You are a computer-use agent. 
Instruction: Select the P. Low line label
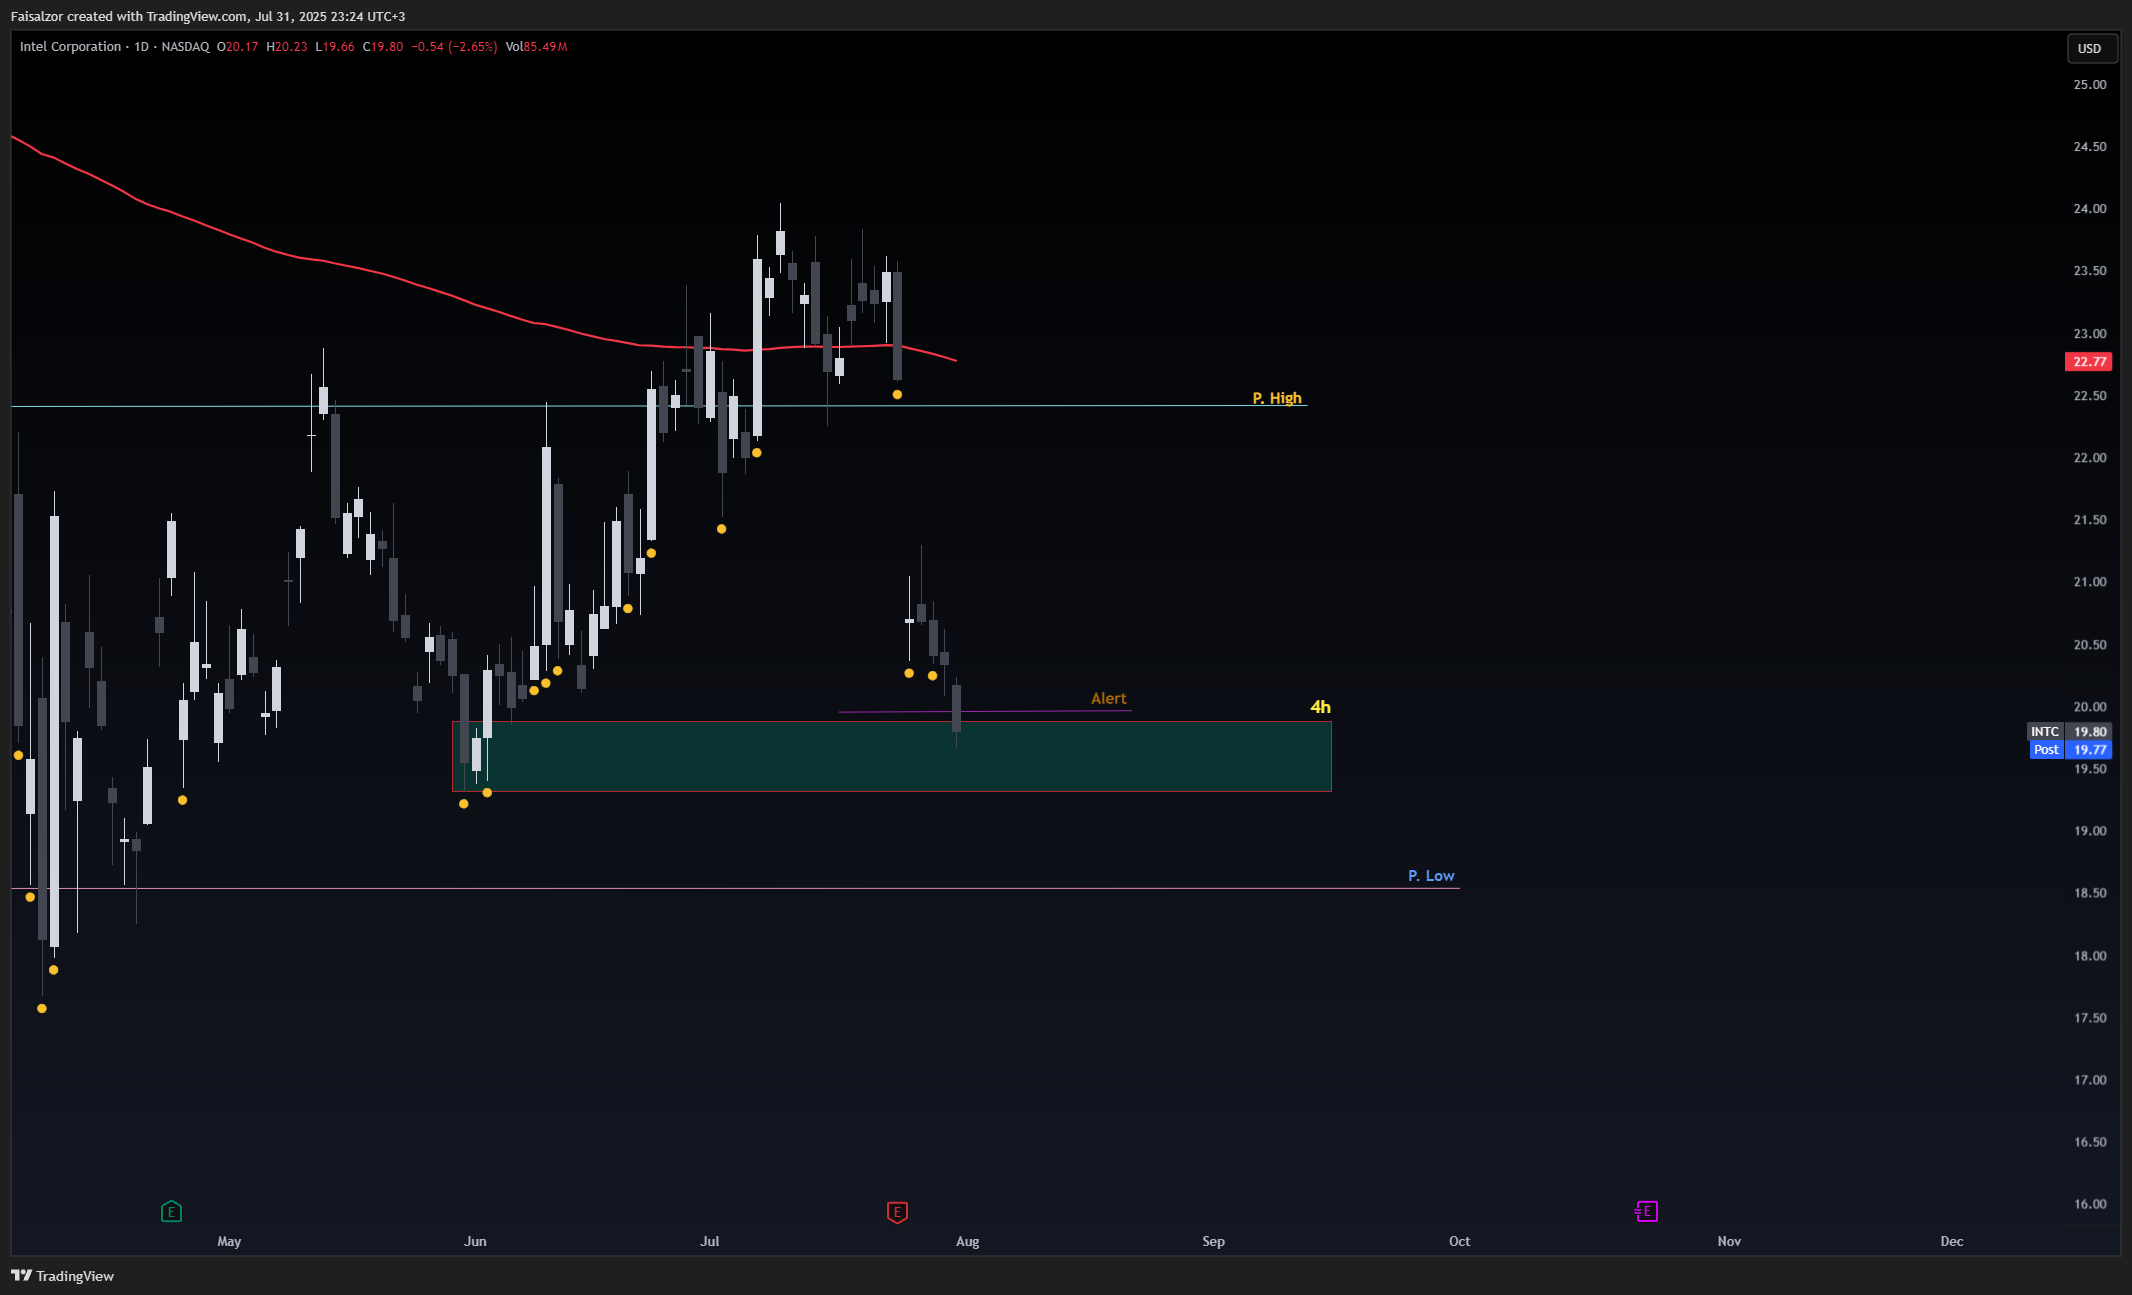coord(1431,876)
